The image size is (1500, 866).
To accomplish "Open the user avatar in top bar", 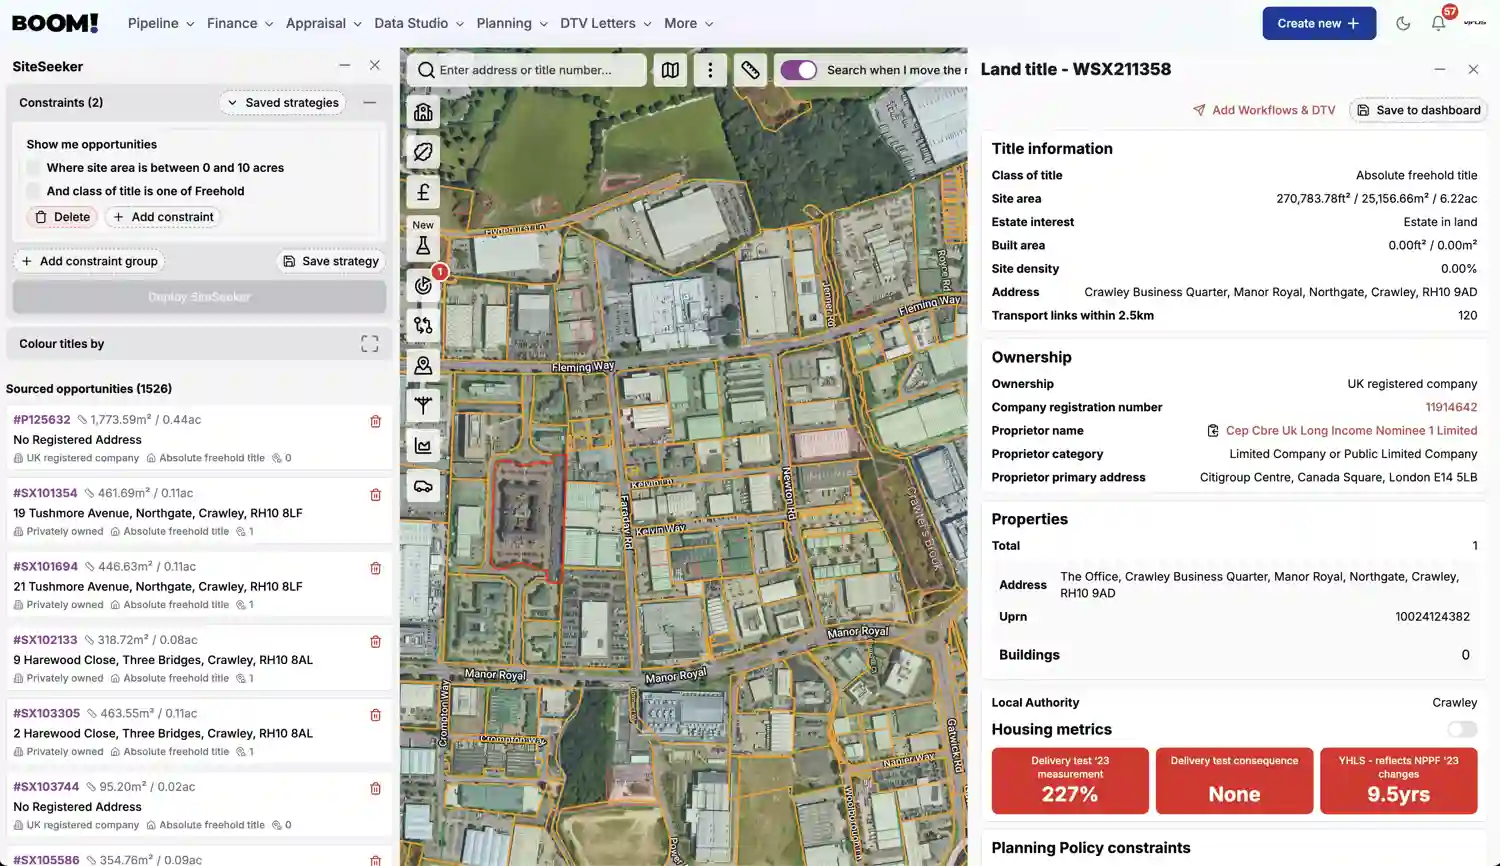I will 1475,23.
